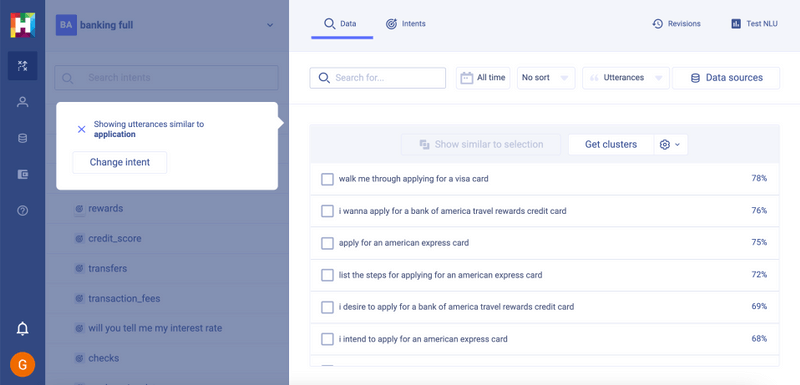Click the orange G account avatar
The width and height of the screenshot is (800, 385).
22,365
